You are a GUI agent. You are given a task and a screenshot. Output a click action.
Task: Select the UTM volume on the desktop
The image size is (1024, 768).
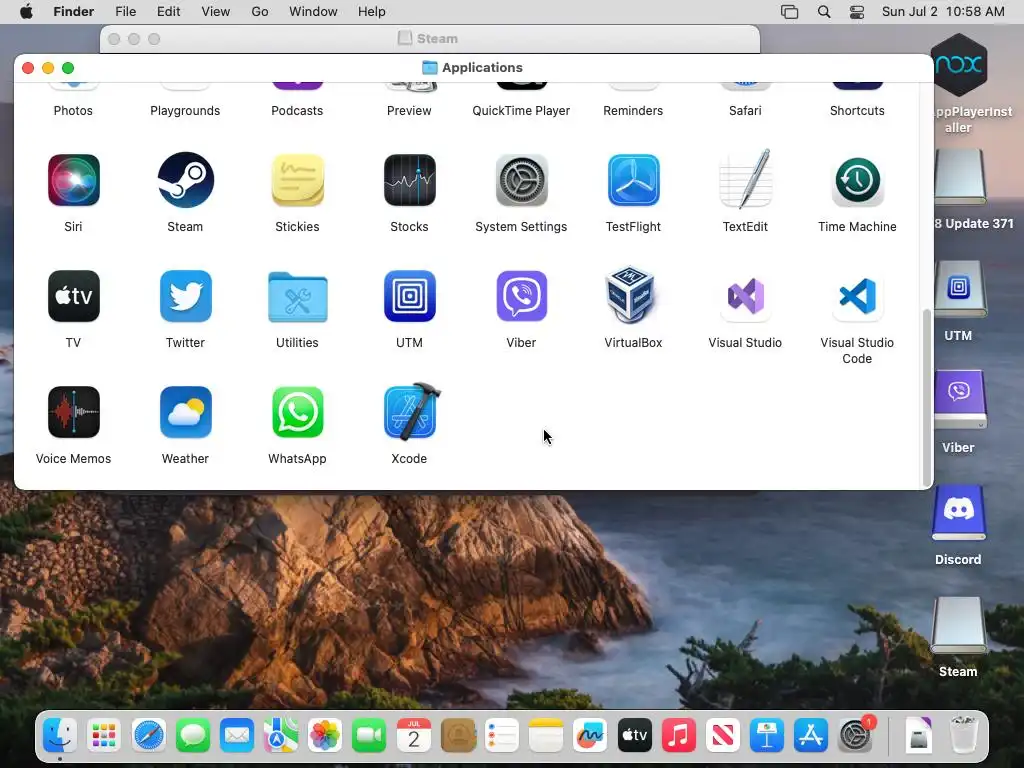coord(958,289)
